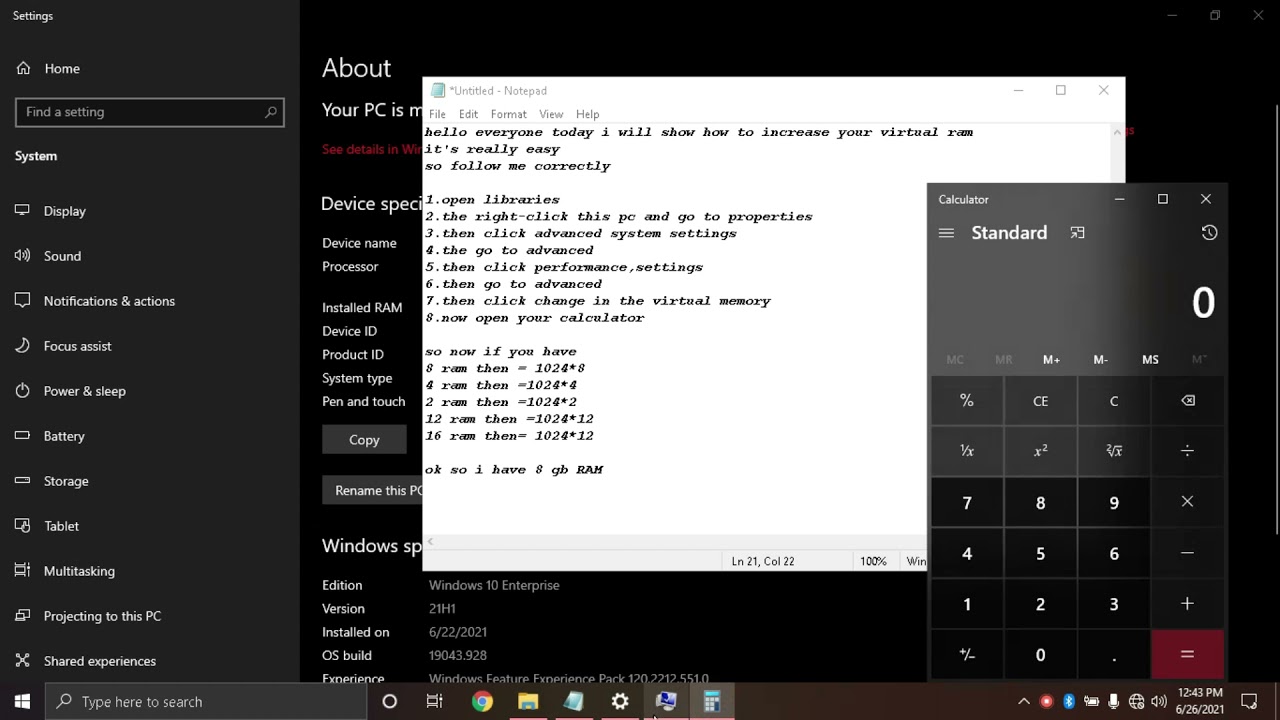Viewport: 1280px width, 720px height.
Task: Click the taskbar search box
Action: (206, 702)
